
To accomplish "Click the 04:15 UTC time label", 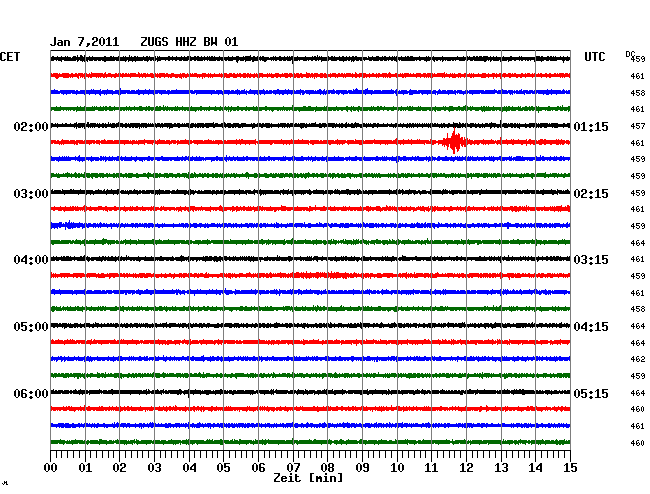I will [x=591, y=327].
